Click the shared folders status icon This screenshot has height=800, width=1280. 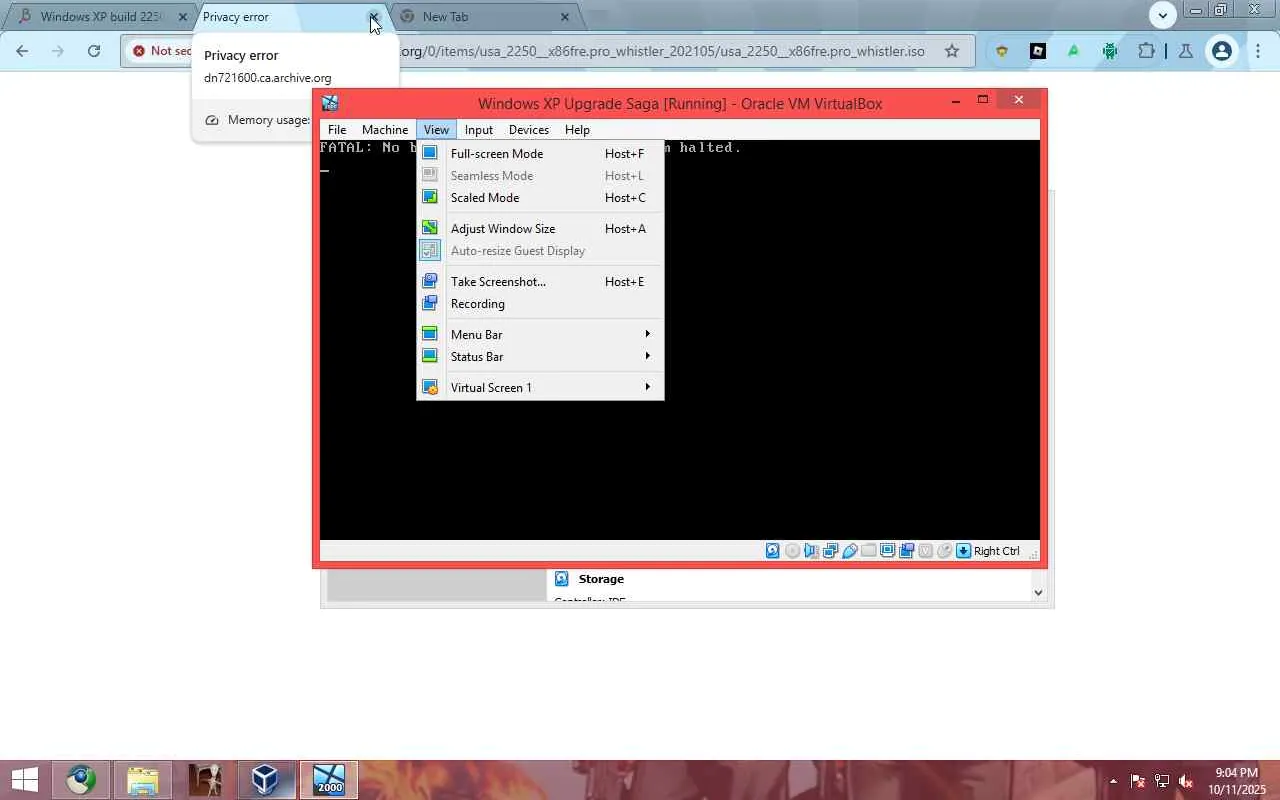tap(868, 551)
